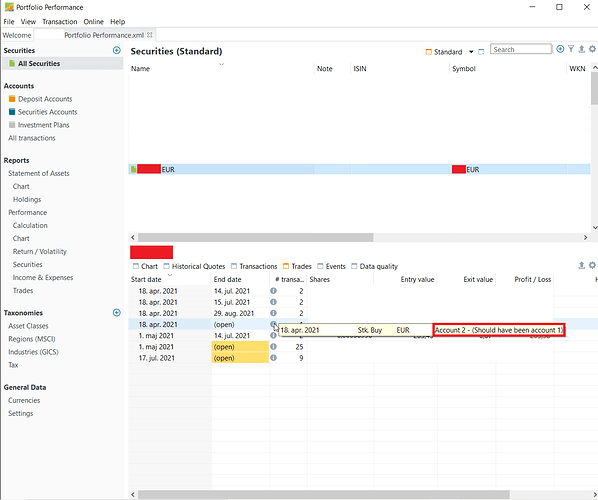Click the Securities Accounts blue icon
This screenshot has width=598, height=500.
point(12,112)
